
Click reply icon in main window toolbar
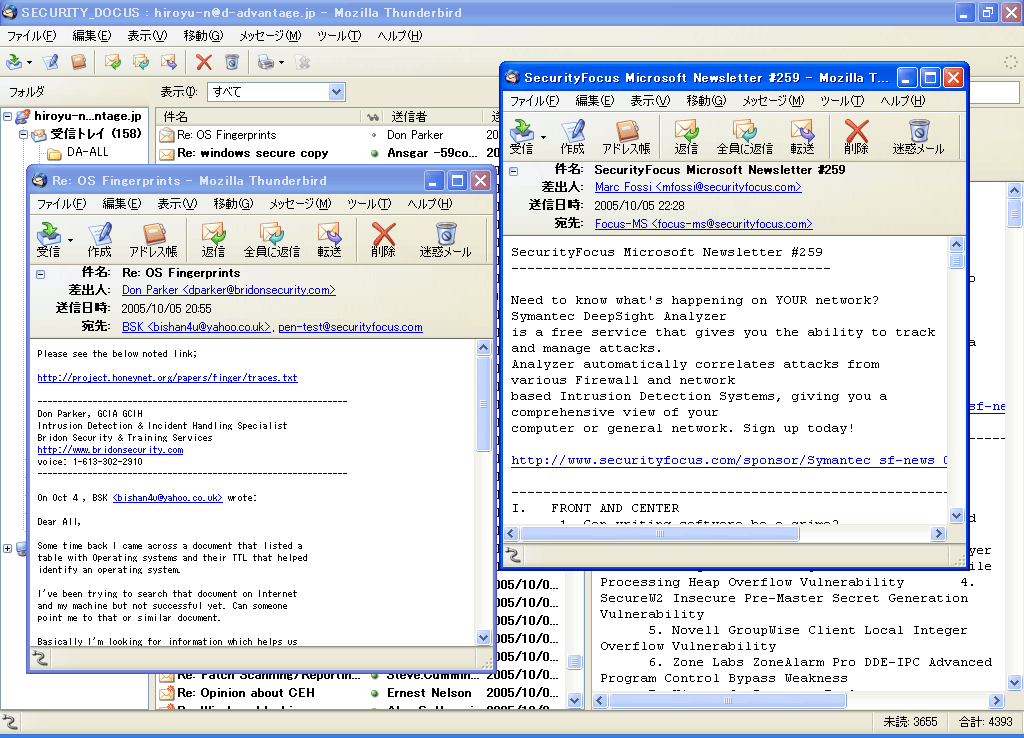(113, 62)
